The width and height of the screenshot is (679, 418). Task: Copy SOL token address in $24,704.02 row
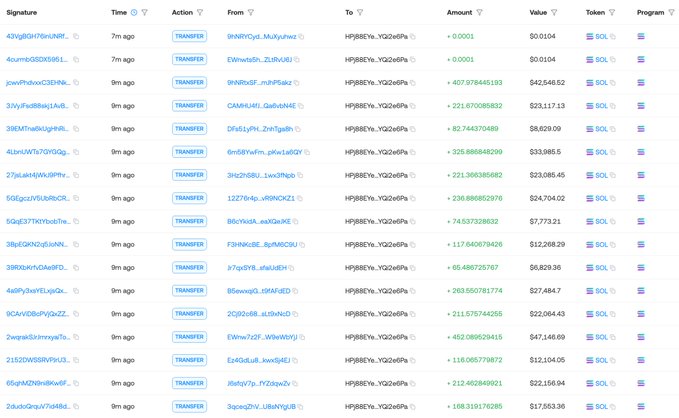coord(613,198)
